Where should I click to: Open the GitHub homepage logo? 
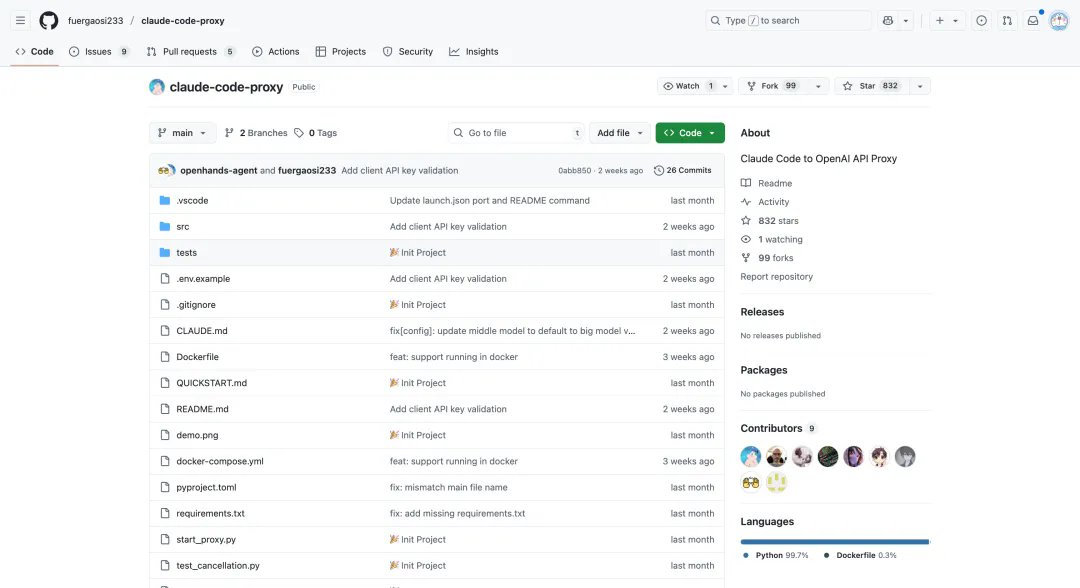pos(48,21)
